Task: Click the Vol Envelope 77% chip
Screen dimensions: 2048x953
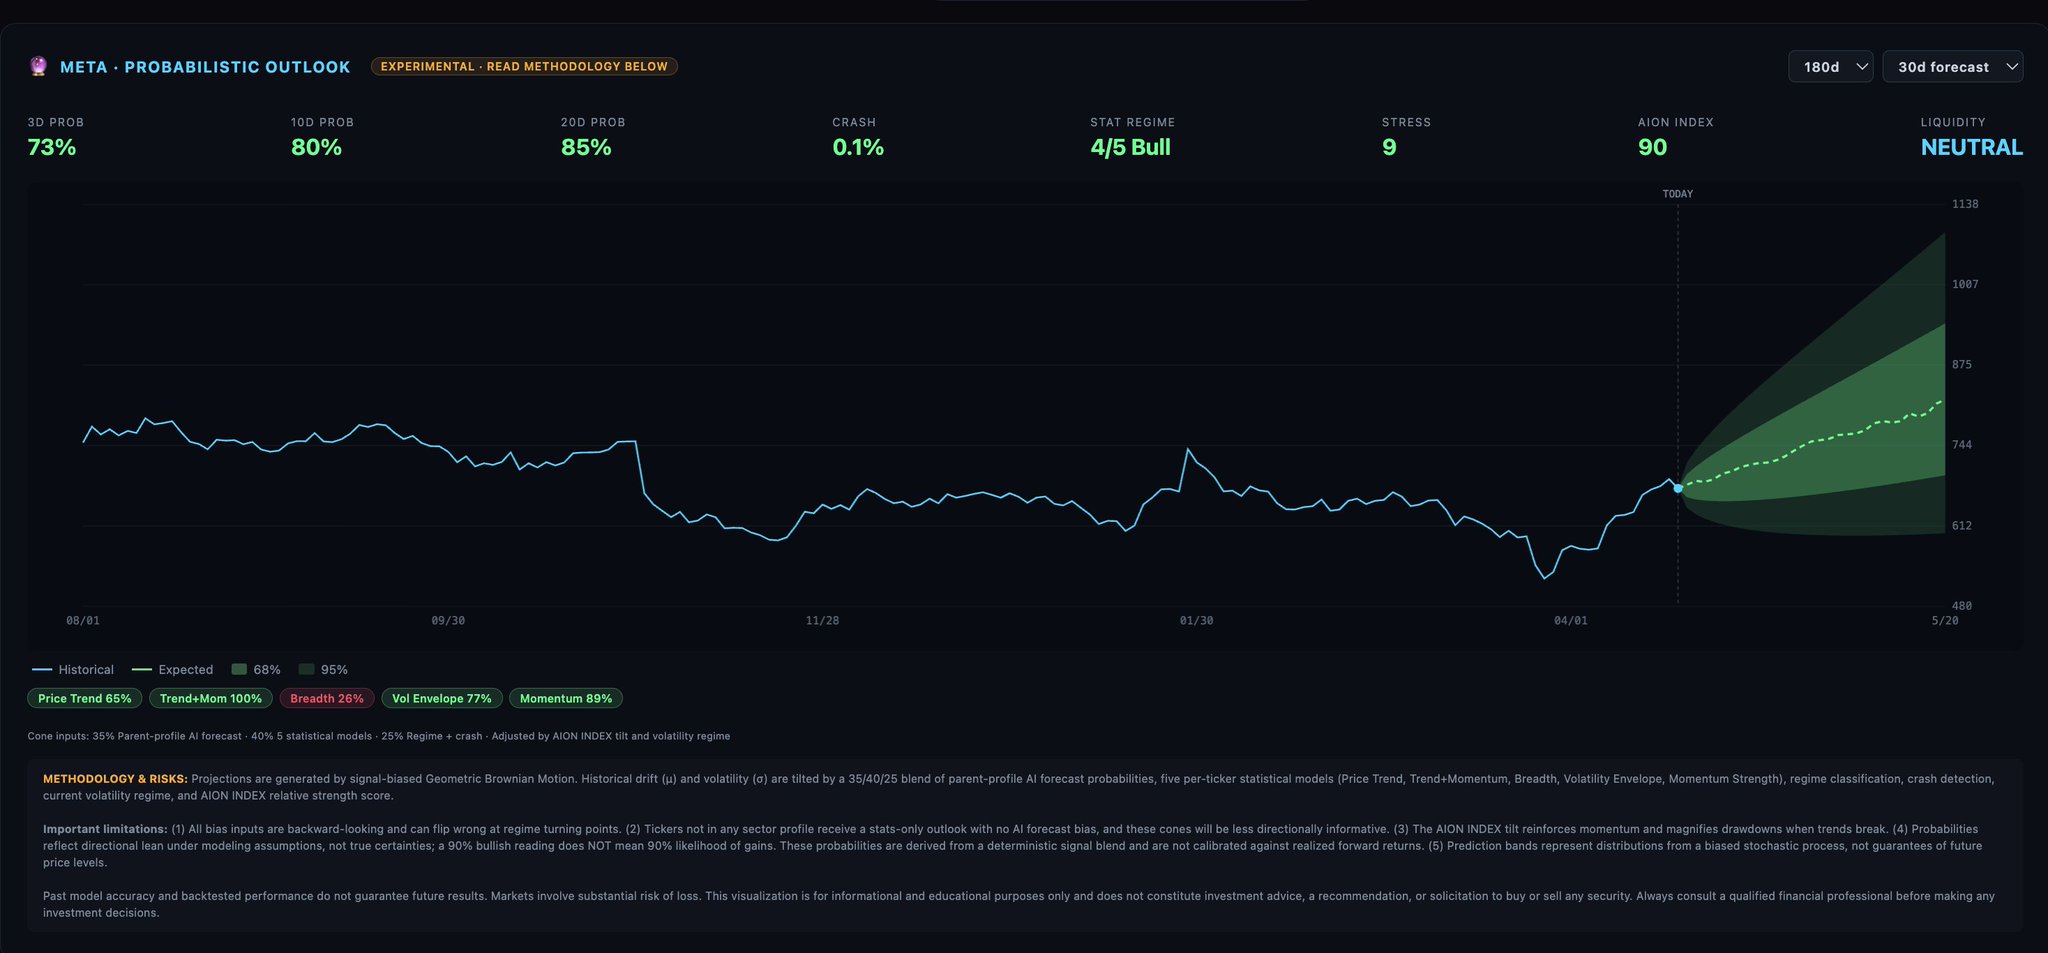Action: tap(441, 699)
